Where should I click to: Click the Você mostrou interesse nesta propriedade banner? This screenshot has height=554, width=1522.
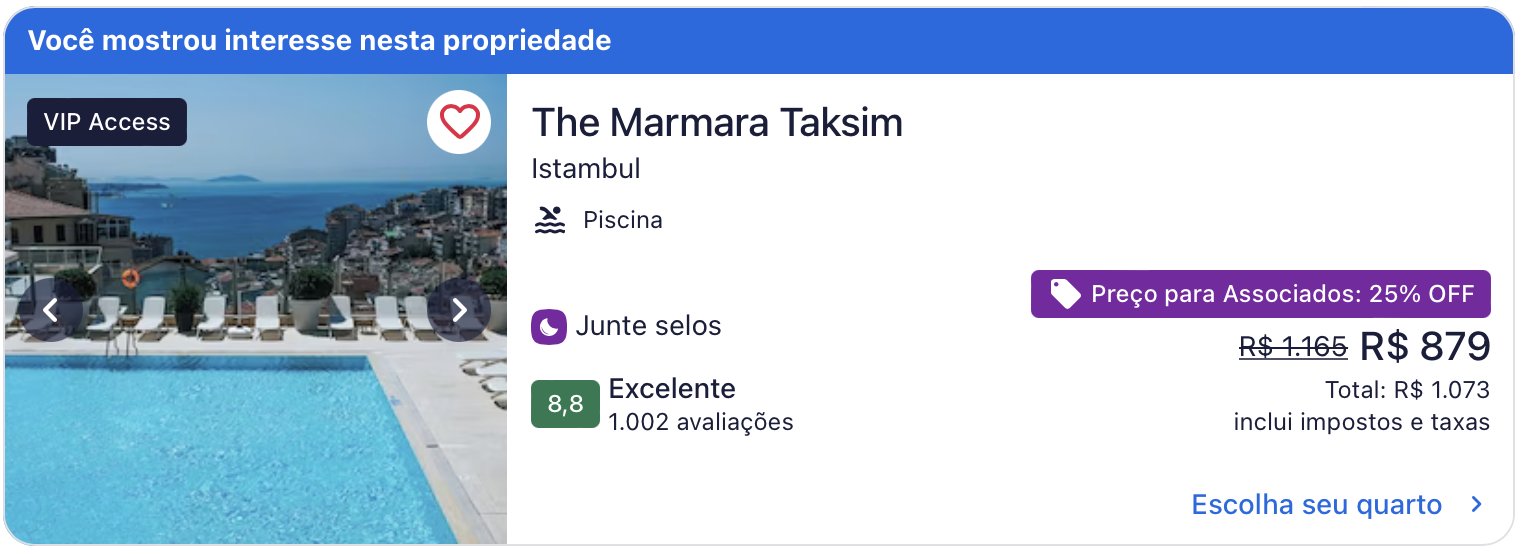point(760,41)
